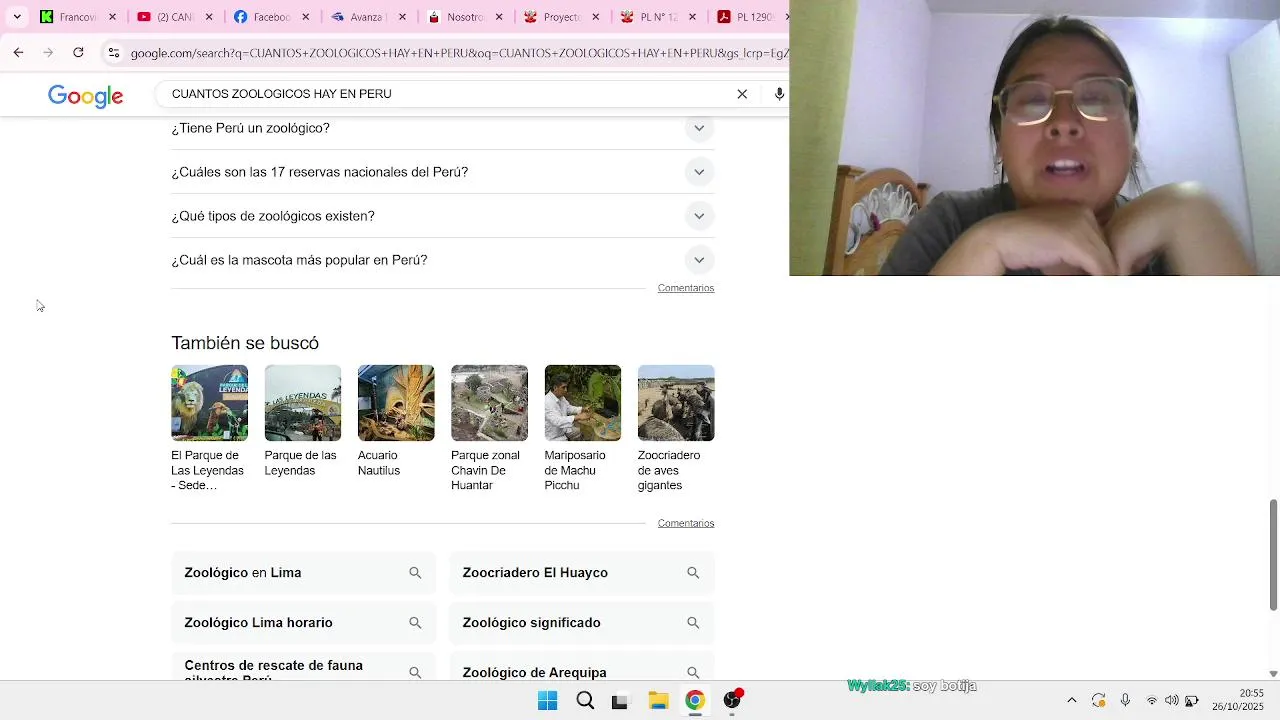Search related: Zoológico en Lima
The height and width of the screenshot is (720, 1280).
click(304, 573)
